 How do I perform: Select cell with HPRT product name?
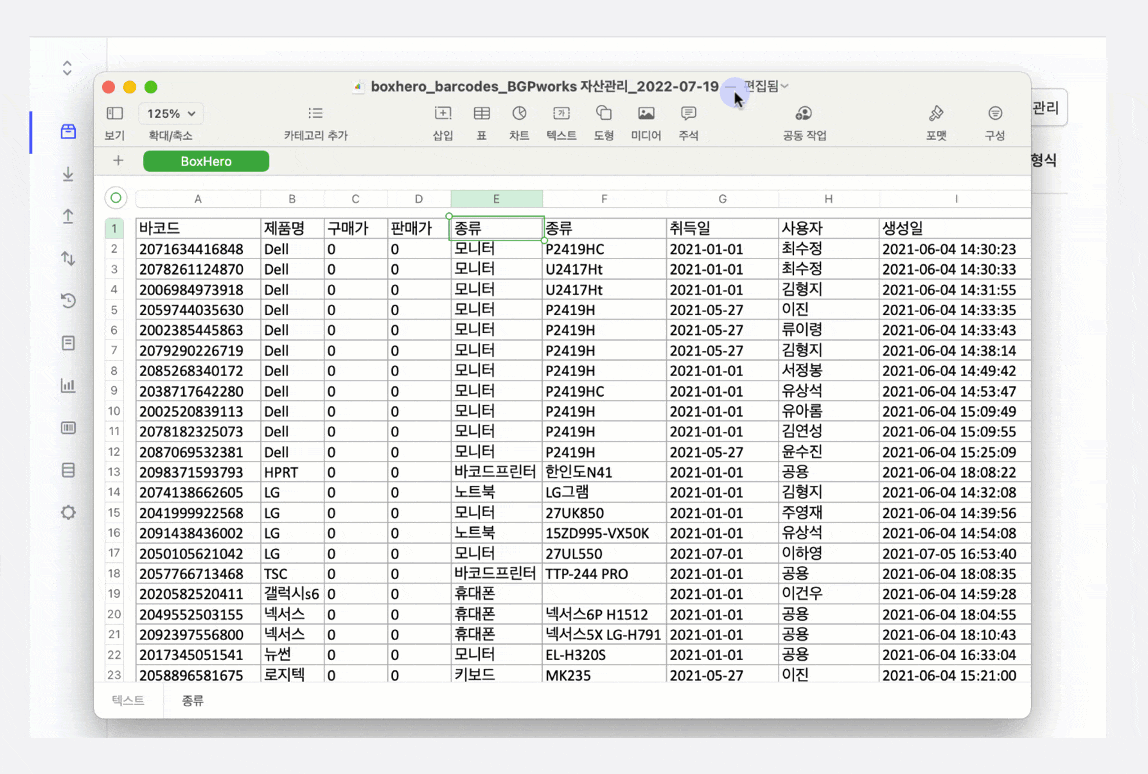292,472
